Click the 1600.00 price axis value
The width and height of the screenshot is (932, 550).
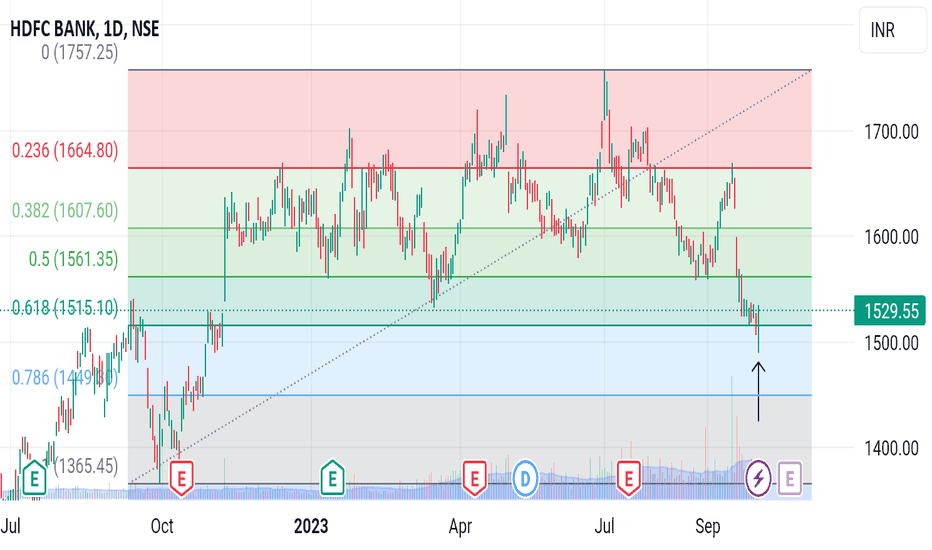[x=891, y=237]
